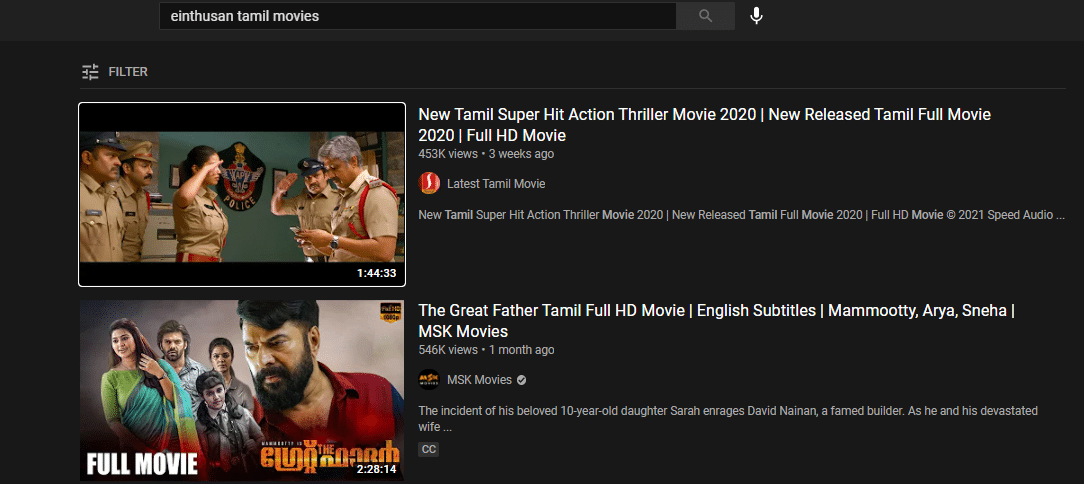Play The Great Father movie thumbnail
The image size is (1084, 484).
242,391
